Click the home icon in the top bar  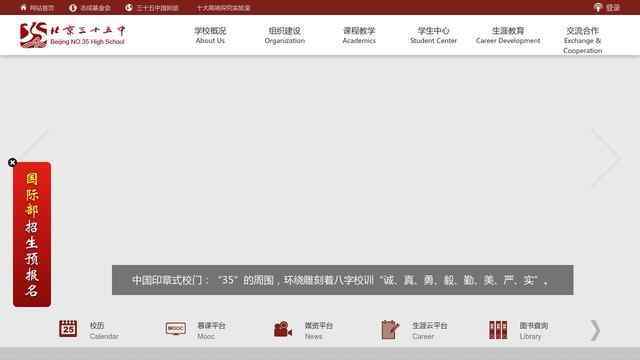(x=23, y=7)
